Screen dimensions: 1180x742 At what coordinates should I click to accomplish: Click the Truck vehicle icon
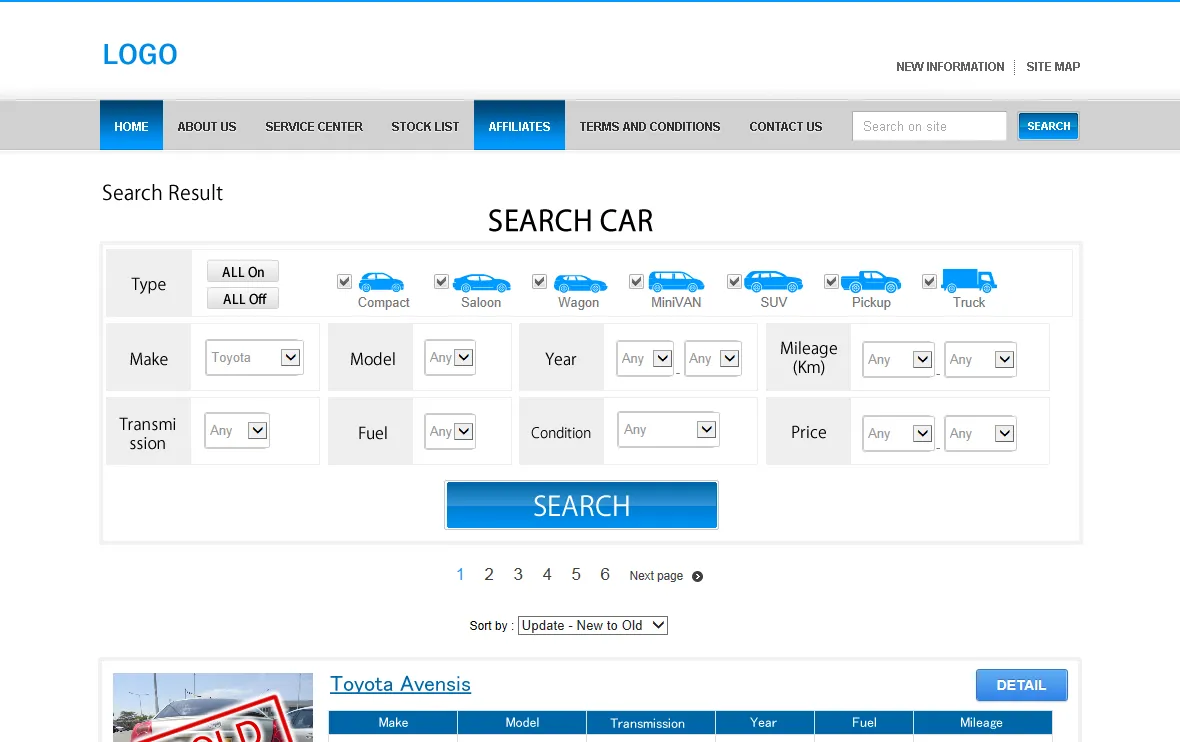point(968,280)
